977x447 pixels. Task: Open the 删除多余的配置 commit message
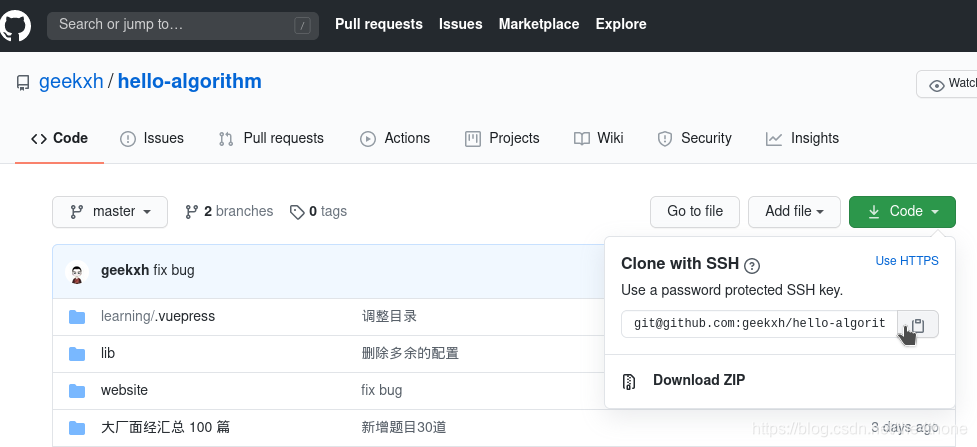click(410, 353)
